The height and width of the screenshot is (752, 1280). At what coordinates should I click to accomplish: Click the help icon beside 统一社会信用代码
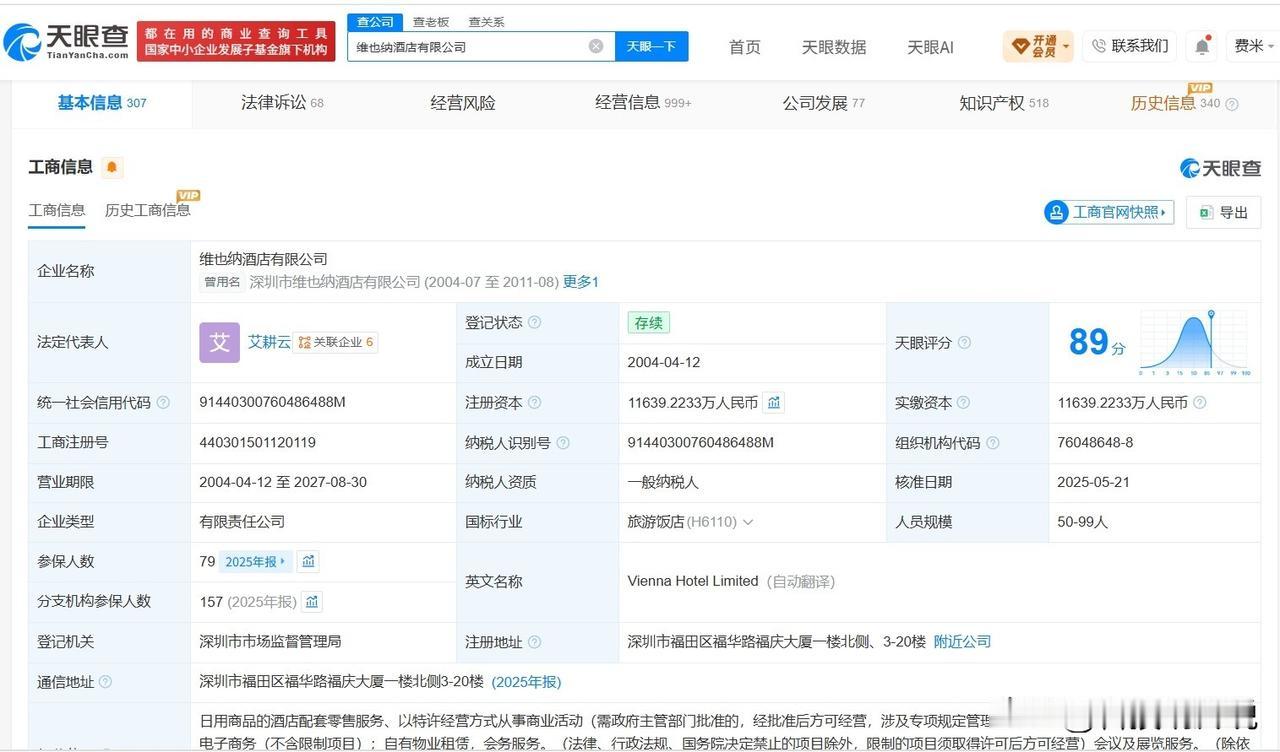(163, 402)
